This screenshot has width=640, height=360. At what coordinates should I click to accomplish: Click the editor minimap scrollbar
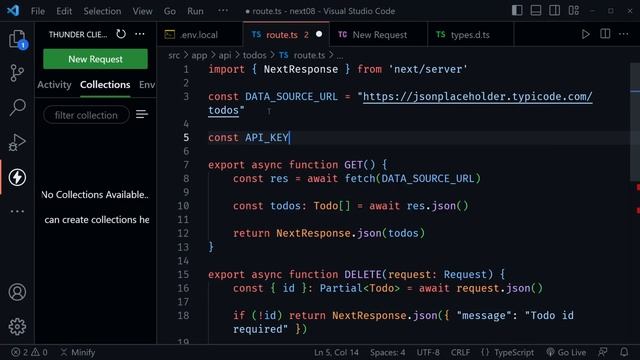click(635, 122)
